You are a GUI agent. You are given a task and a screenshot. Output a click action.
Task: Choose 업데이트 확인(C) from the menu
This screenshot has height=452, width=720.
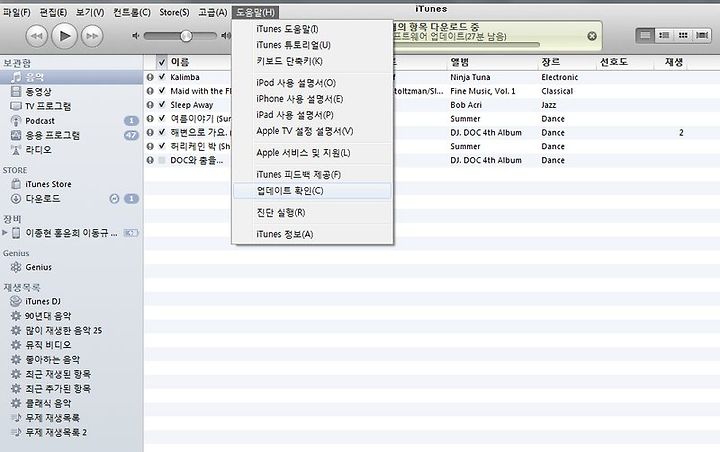click(312, 191)
